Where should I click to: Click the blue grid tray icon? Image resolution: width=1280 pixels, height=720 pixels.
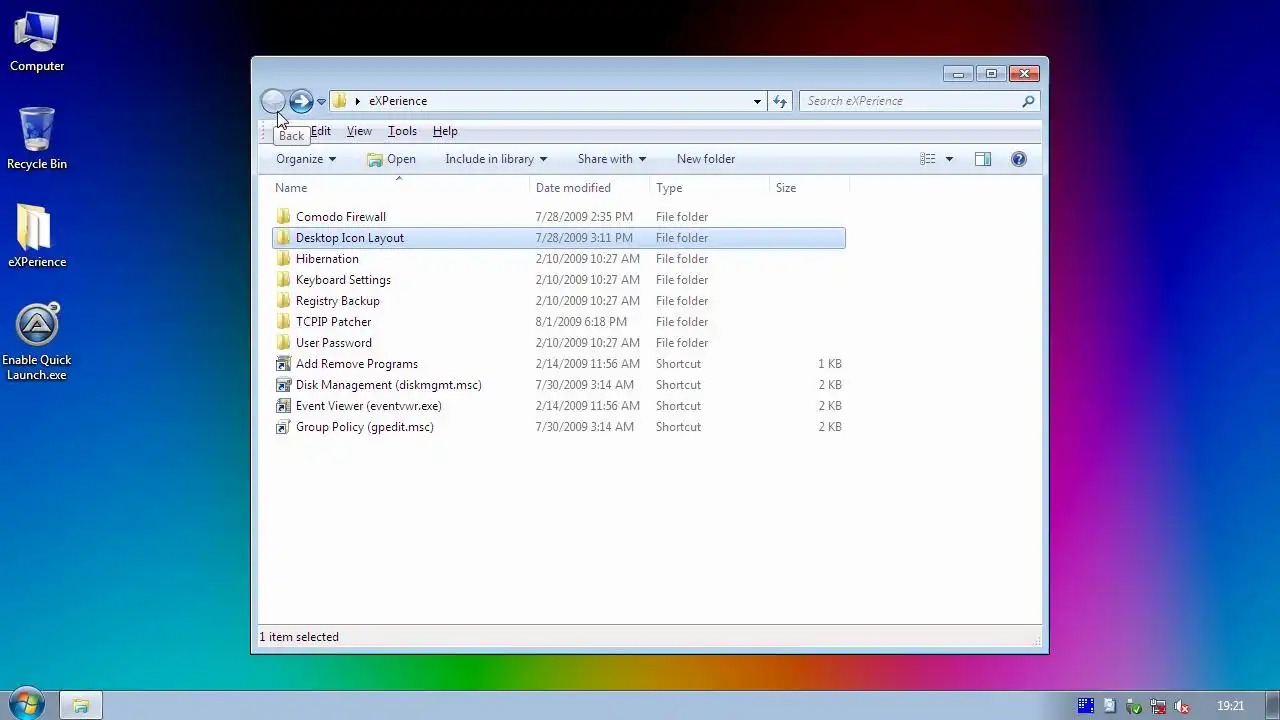(x=1085, y=706)
